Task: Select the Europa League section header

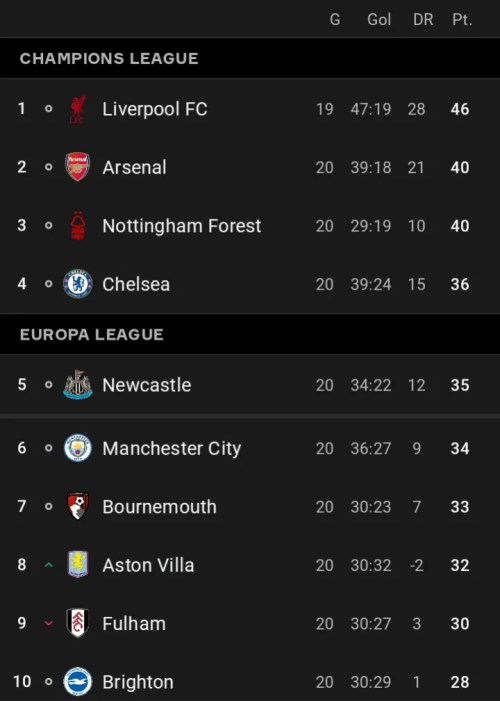Action: 250,334
